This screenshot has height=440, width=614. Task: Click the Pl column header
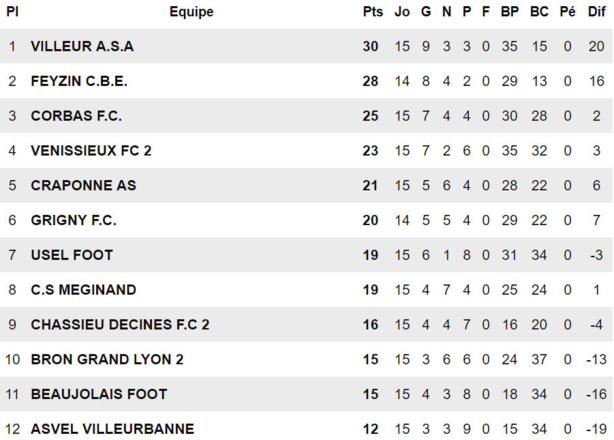pos(12,12)
